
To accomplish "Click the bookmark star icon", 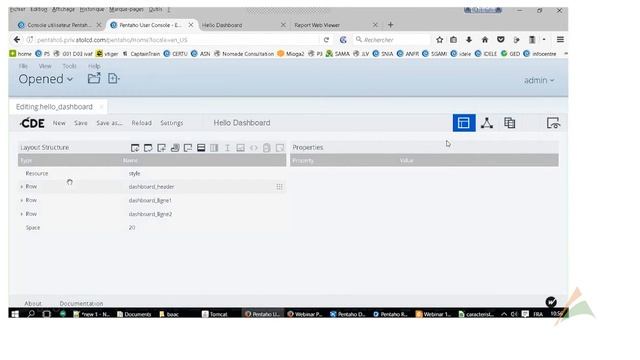I will pyautogui.click(x=440, y=40).
